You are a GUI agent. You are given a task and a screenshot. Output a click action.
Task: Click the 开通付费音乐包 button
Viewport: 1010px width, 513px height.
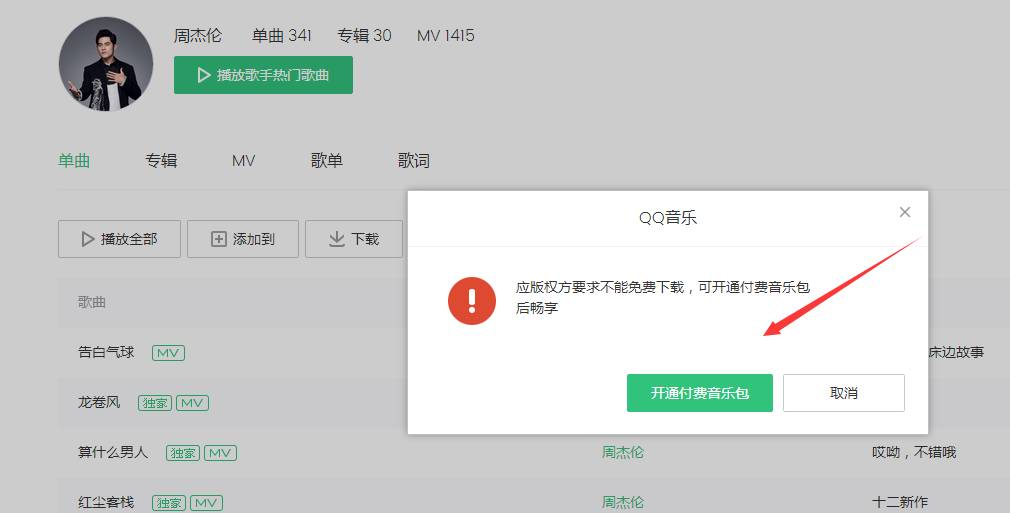coord(700,392)
